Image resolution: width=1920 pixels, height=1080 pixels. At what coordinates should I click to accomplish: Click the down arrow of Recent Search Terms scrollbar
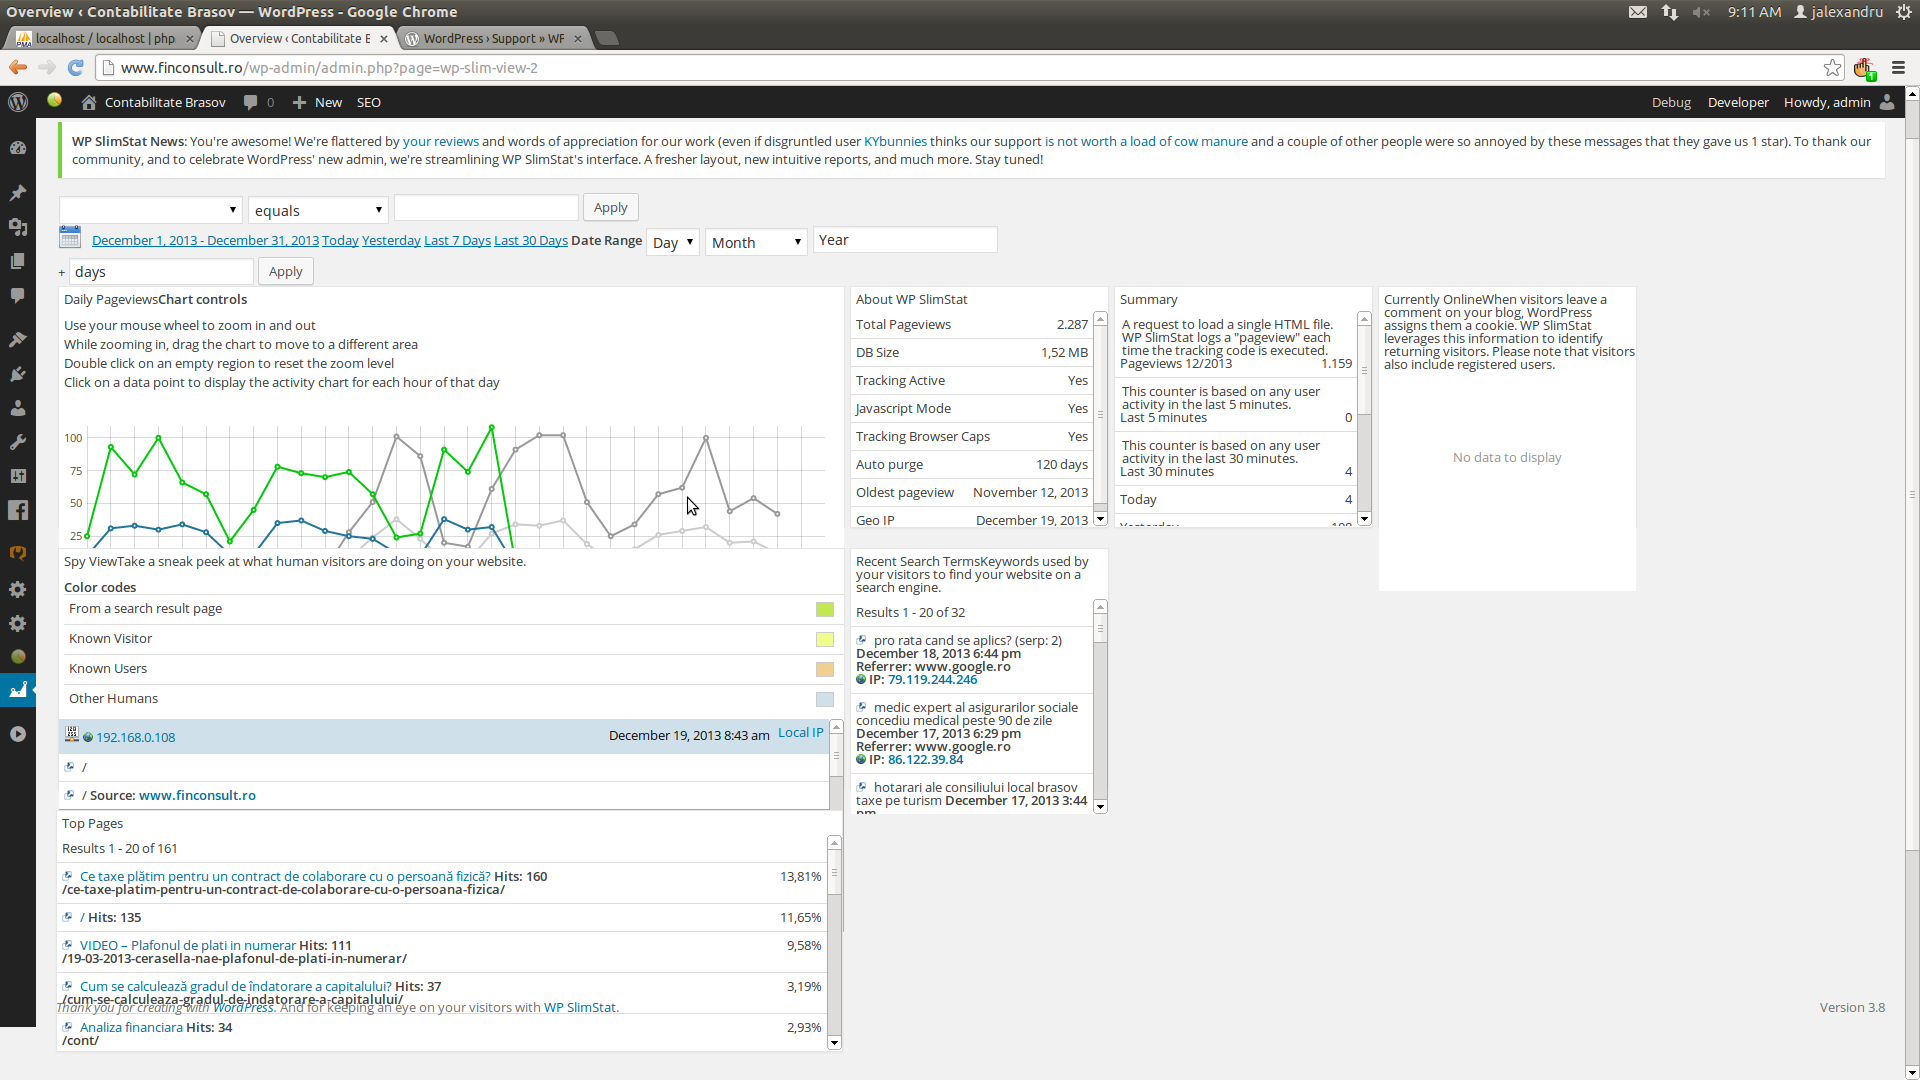pos(1100,806)
